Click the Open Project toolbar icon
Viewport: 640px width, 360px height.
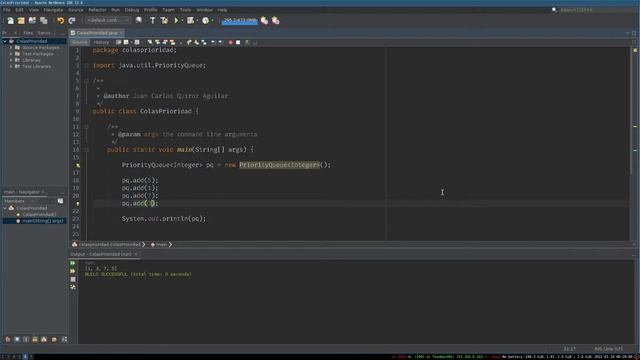click(x=32, y=20)
